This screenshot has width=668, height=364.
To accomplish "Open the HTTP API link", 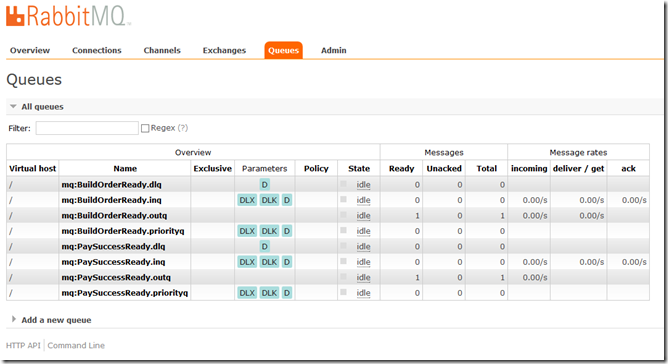I will [23, 345].
